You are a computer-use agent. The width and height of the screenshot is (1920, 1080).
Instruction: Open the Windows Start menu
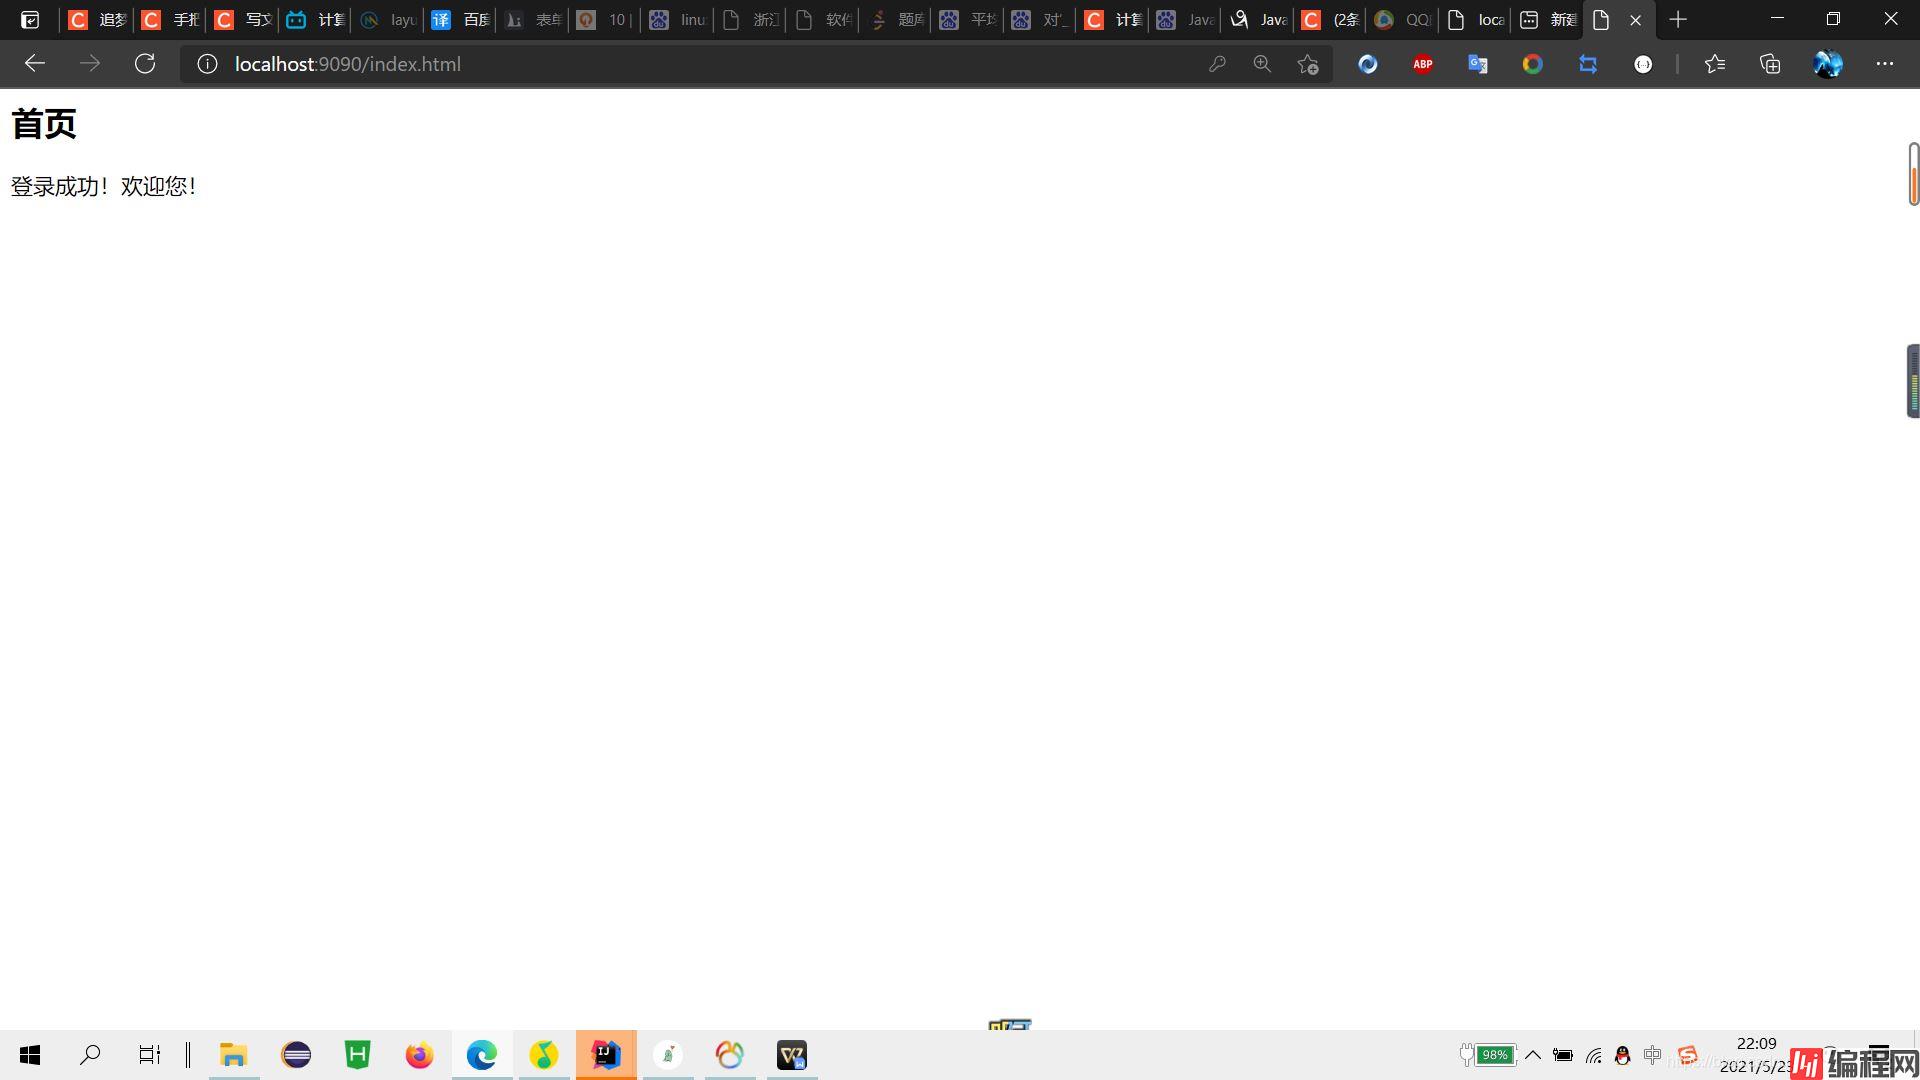pyautogui.click(x=30, y=1055)
